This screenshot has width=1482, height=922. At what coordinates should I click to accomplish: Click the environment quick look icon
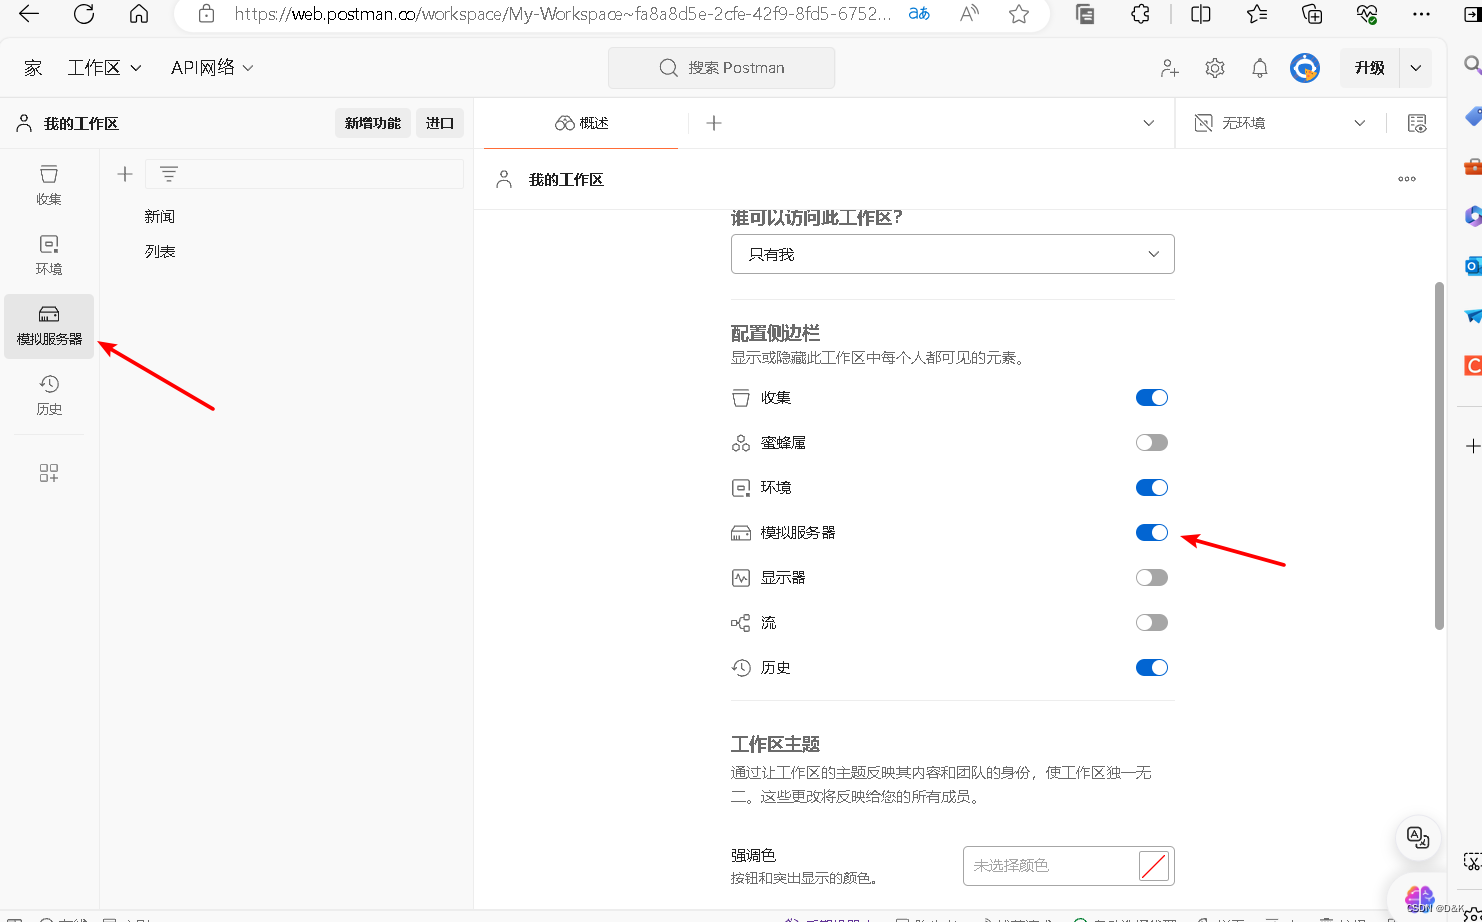(x=1417, y=123)
